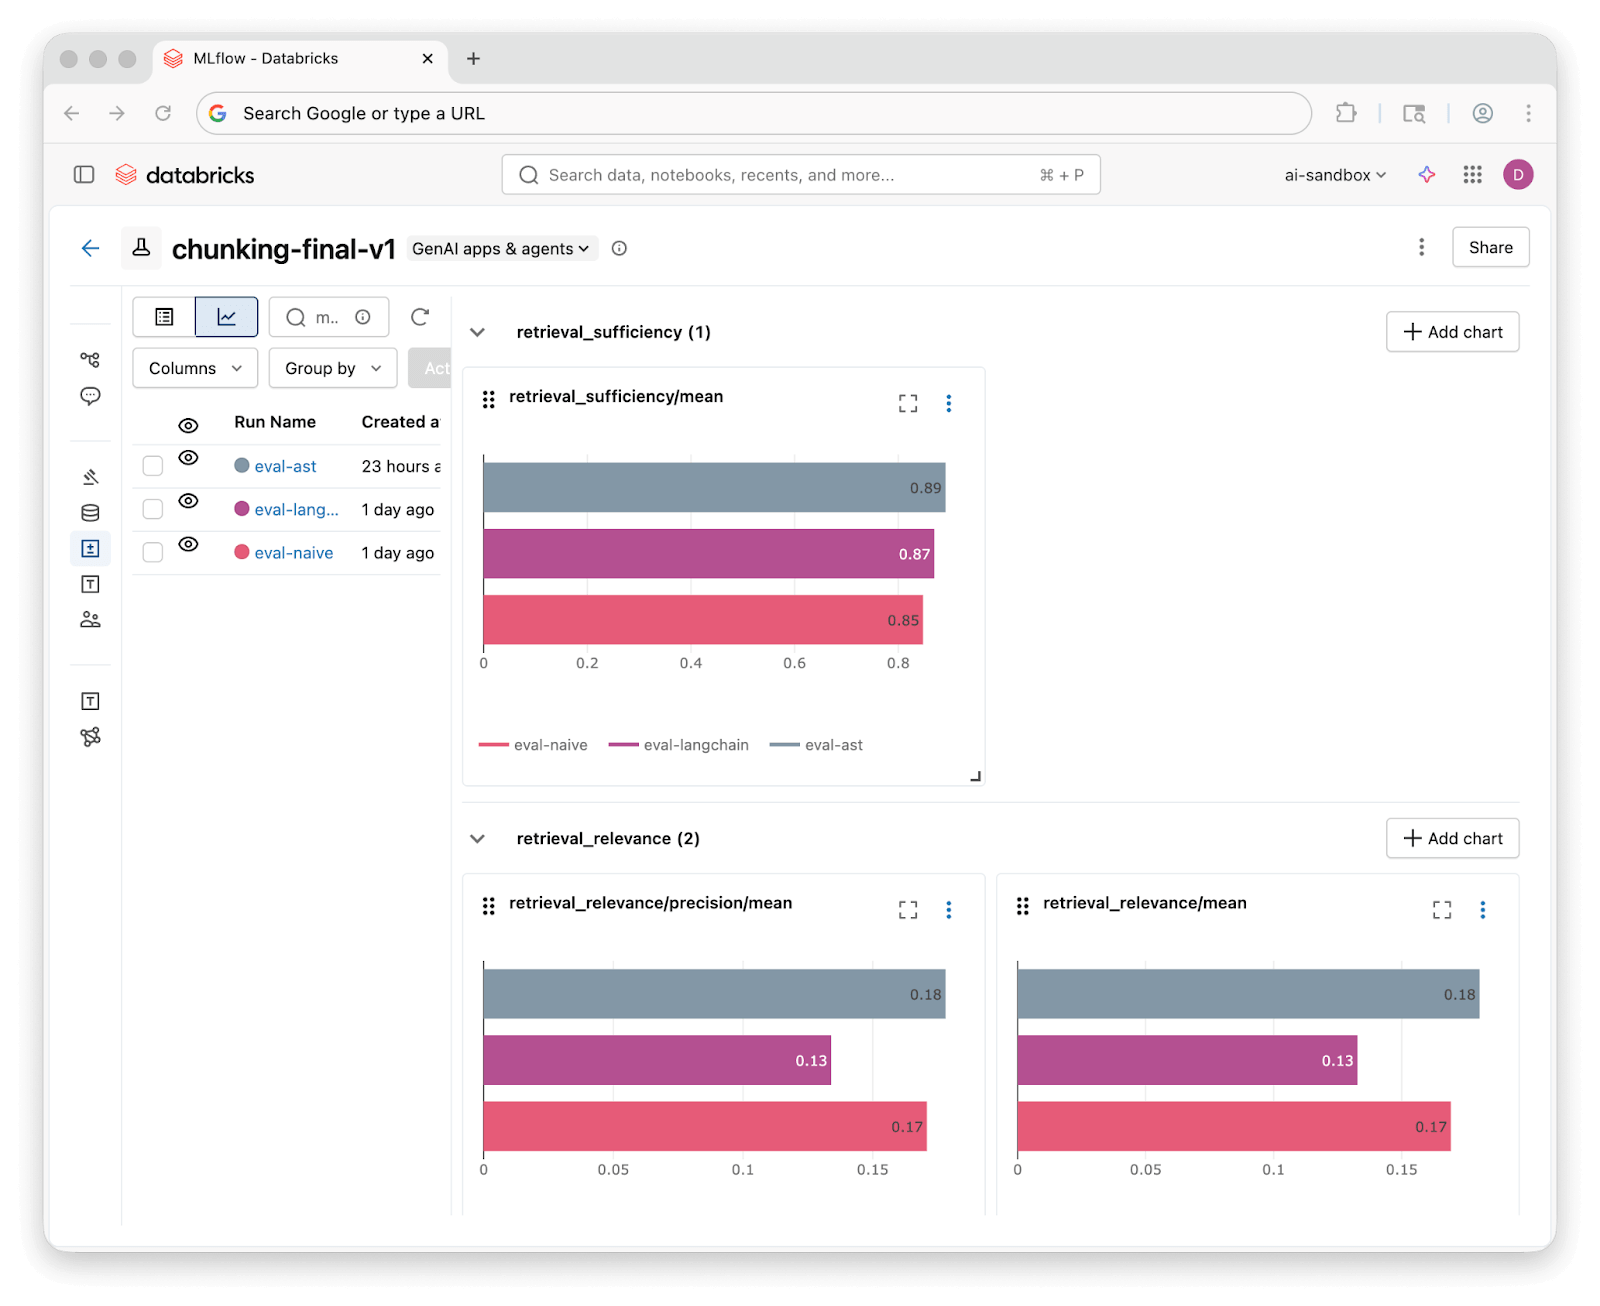Image resolution: width=1600 pixels, height=1306 pixels.
Task: Click the refresh runs icon
Action: coord(420,317)
